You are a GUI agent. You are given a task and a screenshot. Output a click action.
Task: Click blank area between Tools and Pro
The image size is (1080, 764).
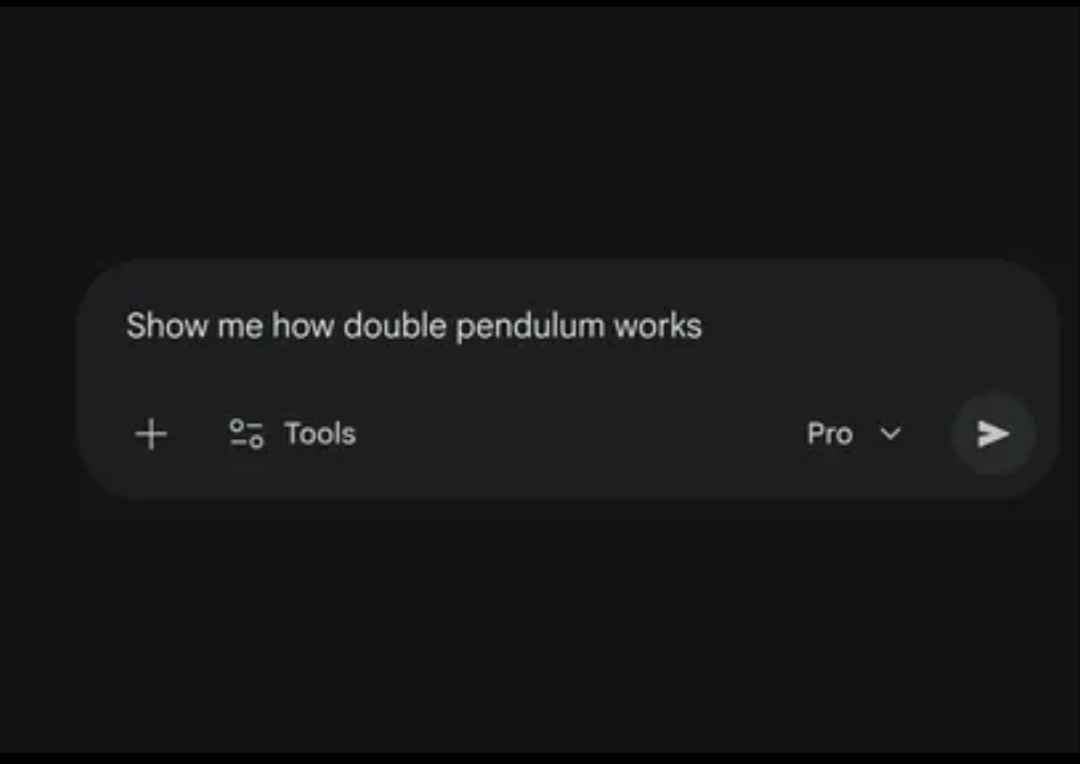click(x=580, y=434)
